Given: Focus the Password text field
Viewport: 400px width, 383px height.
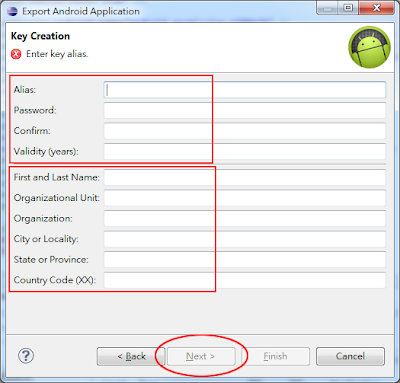Looking at the screenshot, I should [x=245, y=110].
